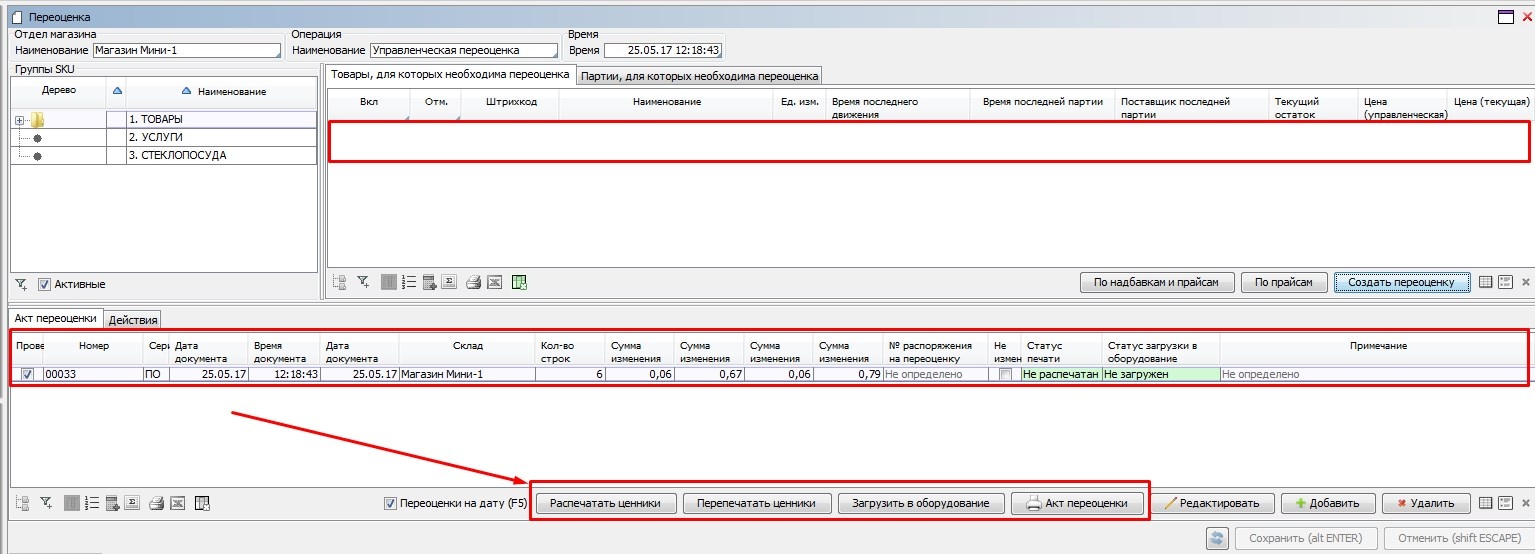The width and height of the screenshot is (1535, 554).
Task: Switch to the Действия tab
Action: [133, 320]
